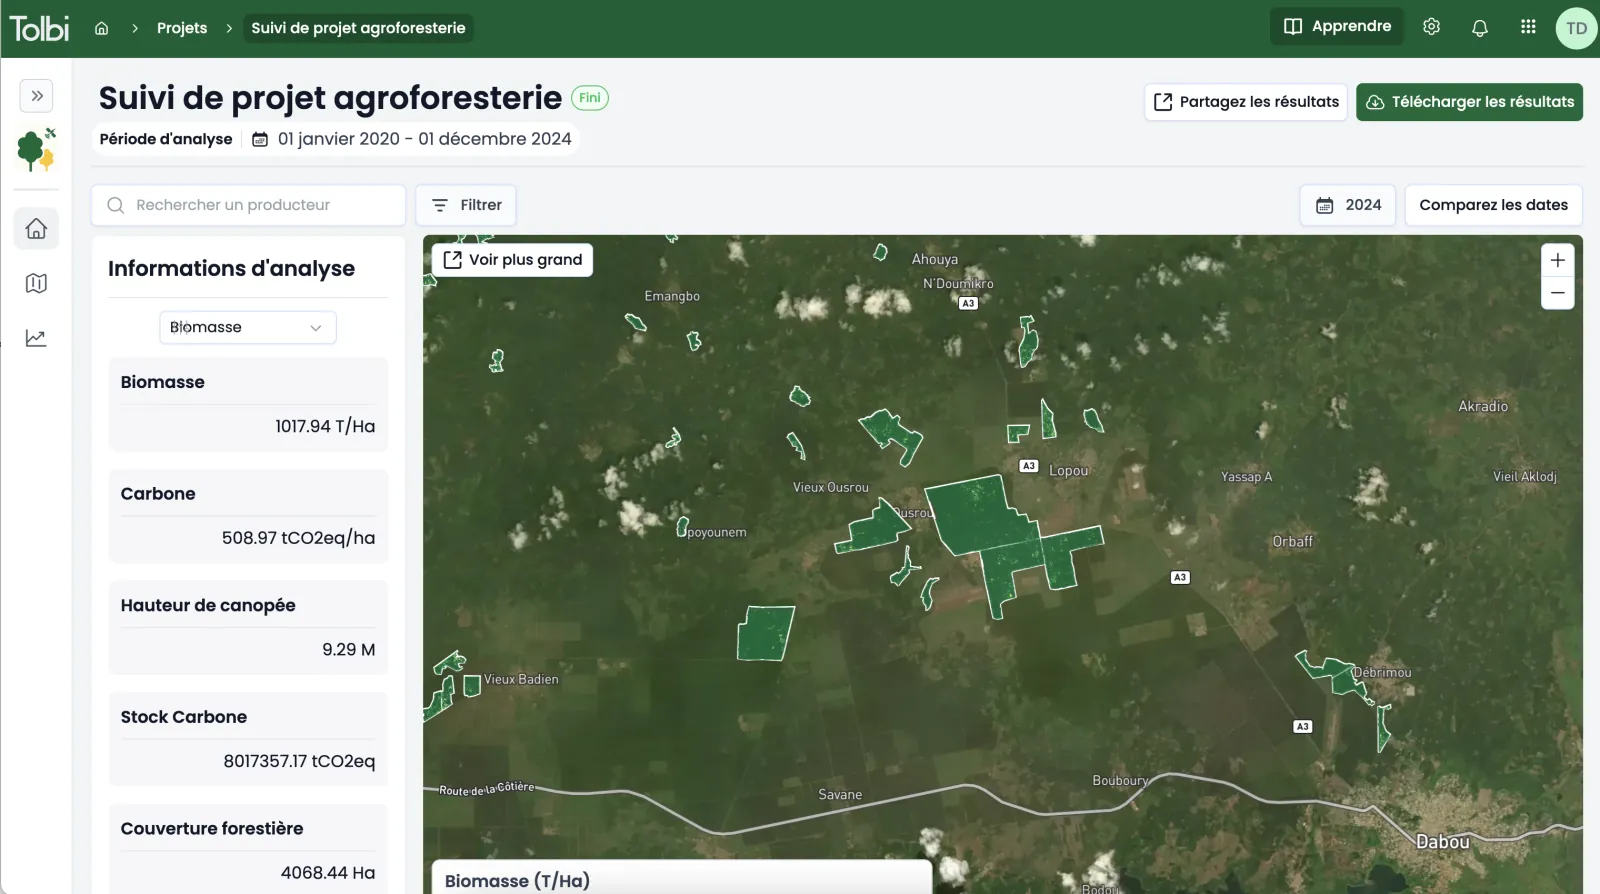Click Voir plus grand on the map

point(513,260)
